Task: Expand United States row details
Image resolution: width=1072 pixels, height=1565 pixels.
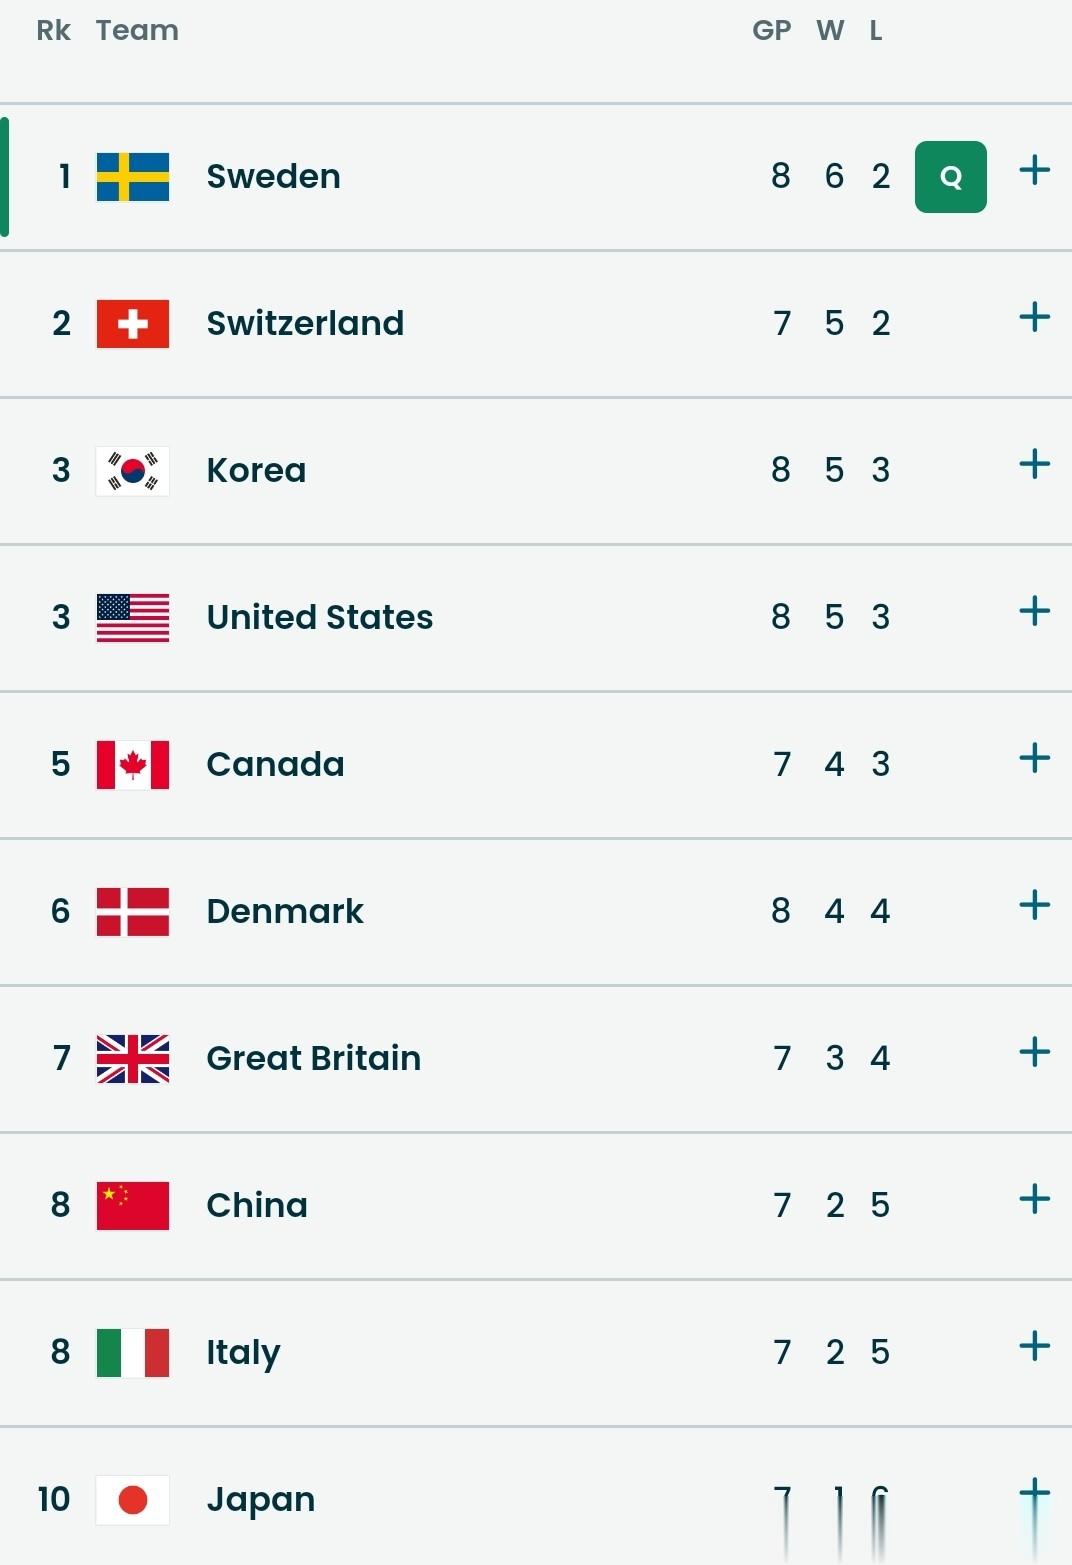Action: click(x=1034, y=611)
